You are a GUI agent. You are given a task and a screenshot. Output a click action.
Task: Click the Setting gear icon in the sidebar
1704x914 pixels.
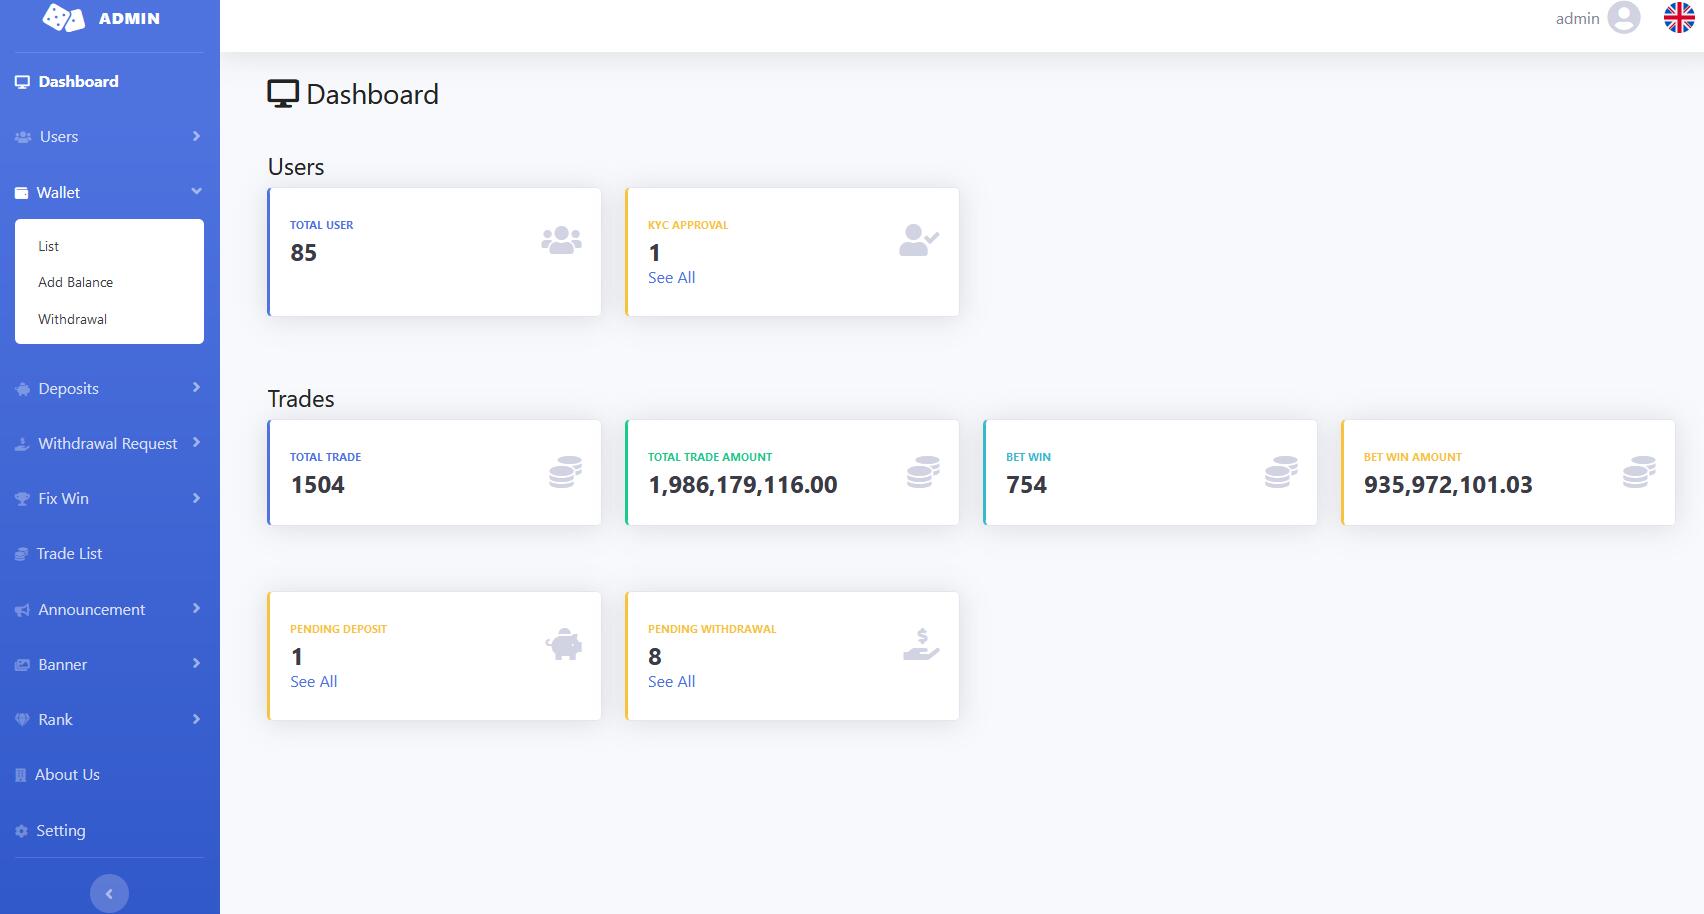pos(21,831)
